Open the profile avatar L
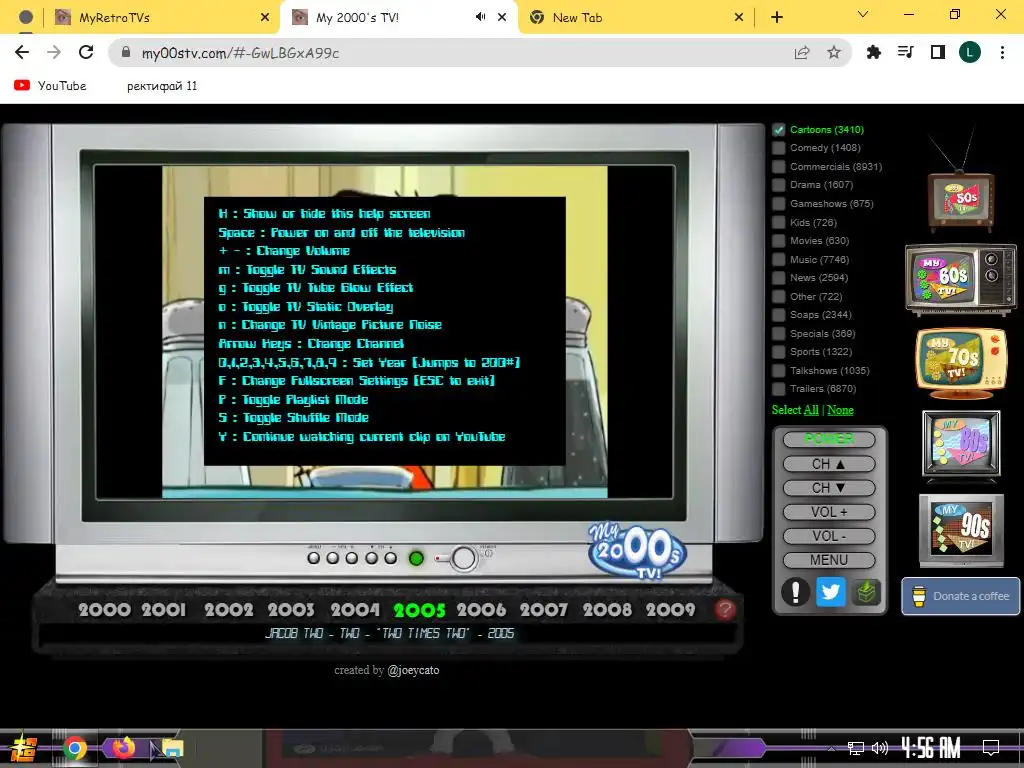Viewport: 1024px width, 768px height. pos(970,52)
